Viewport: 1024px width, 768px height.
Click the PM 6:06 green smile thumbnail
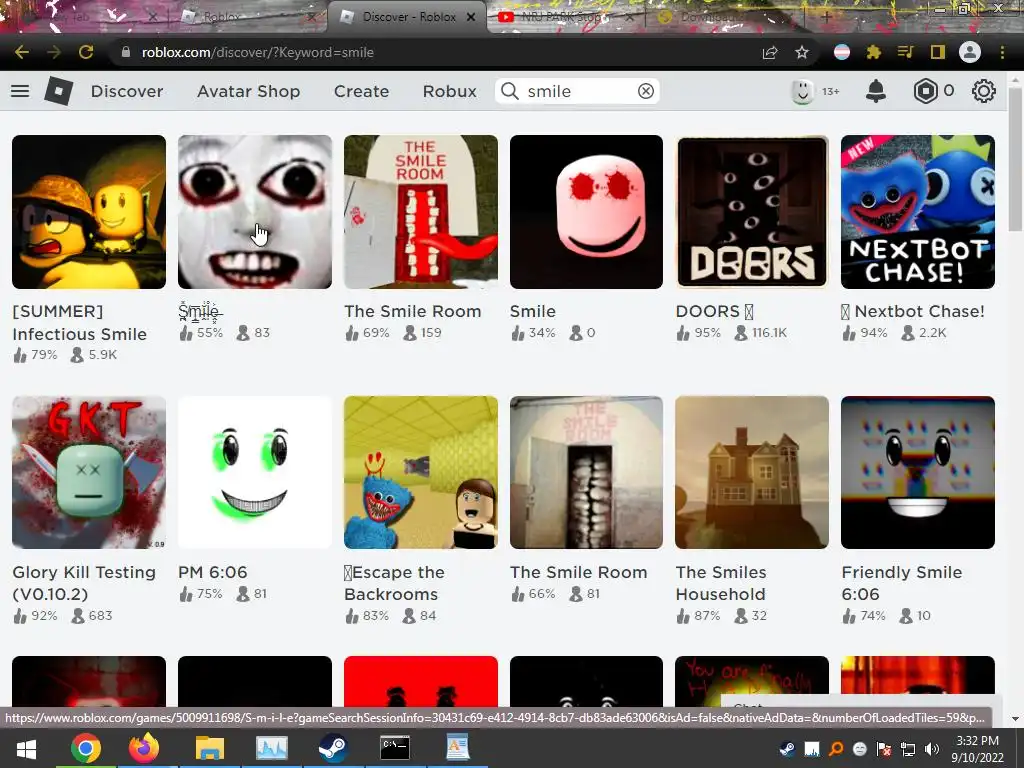(255, 472)
